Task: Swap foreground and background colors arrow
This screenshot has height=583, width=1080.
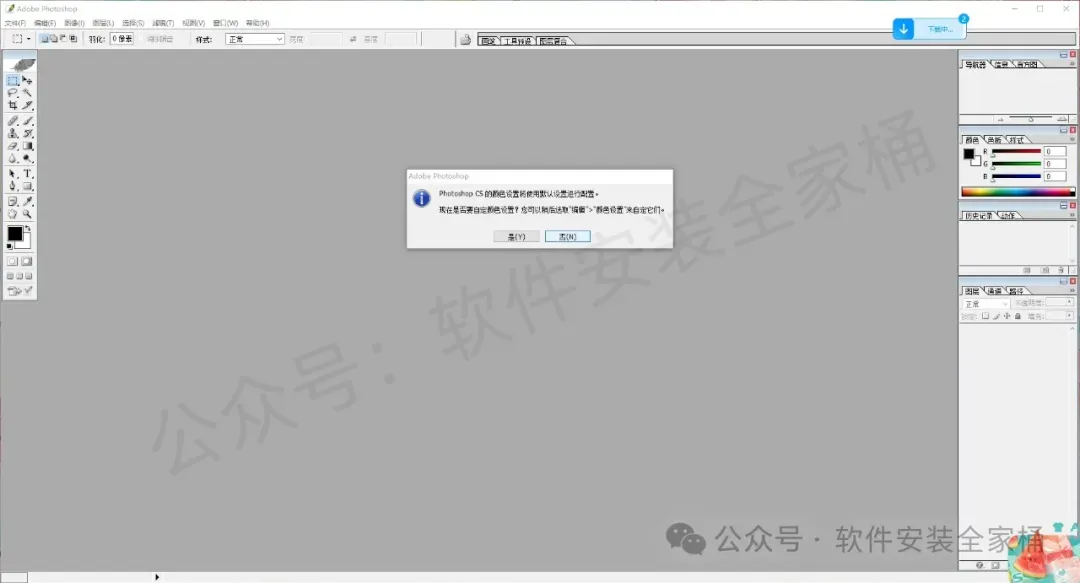Action: [28, 229]
